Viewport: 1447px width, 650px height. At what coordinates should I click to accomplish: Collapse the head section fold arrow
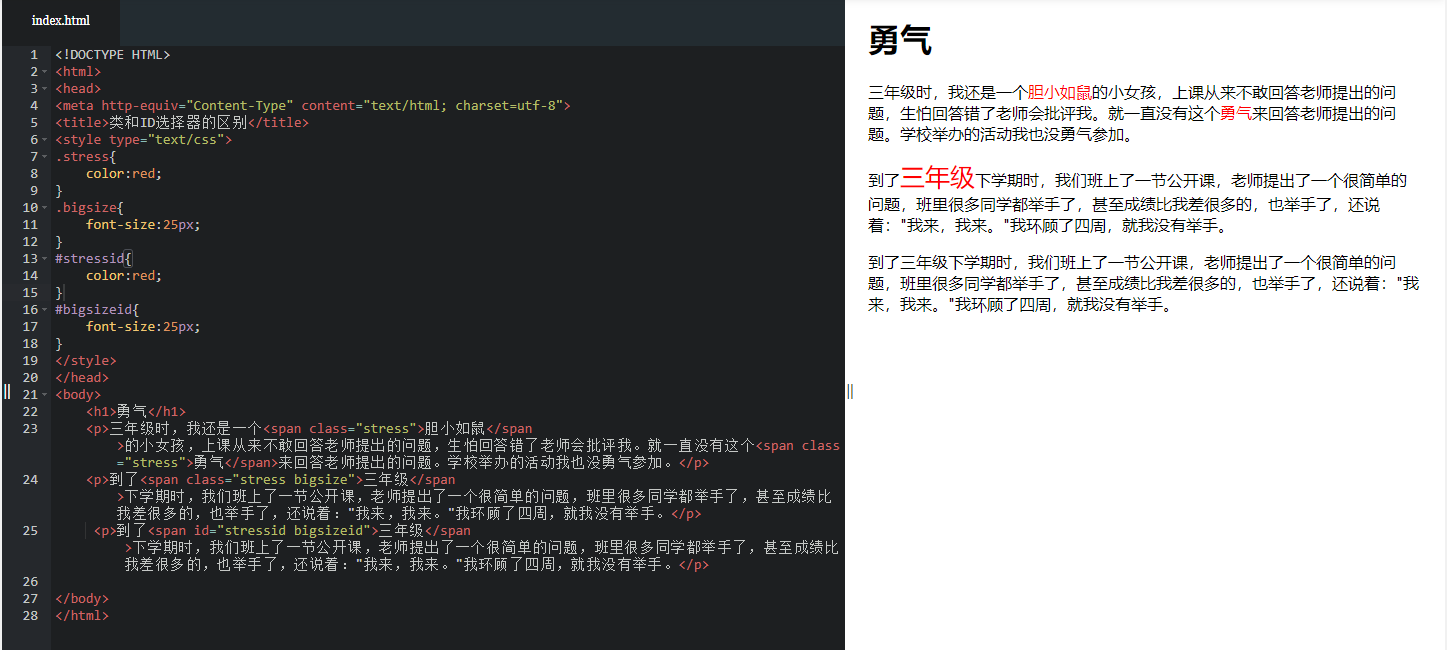pos(45,88)
